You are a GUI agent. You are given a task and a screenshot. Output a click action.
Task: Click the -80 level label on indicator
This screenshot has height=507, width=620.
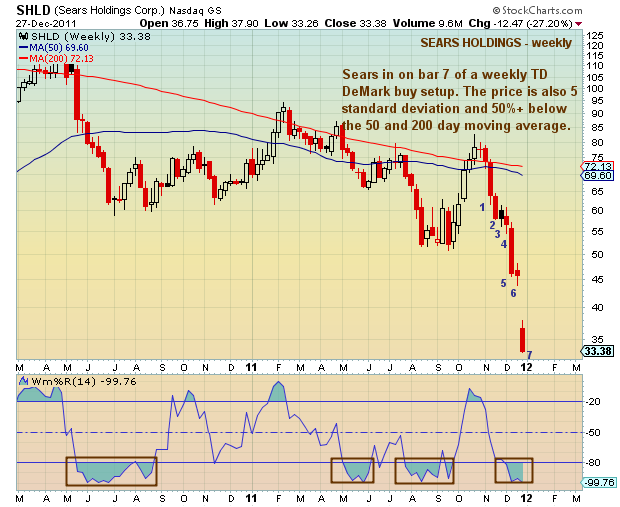tap(594, 463)
